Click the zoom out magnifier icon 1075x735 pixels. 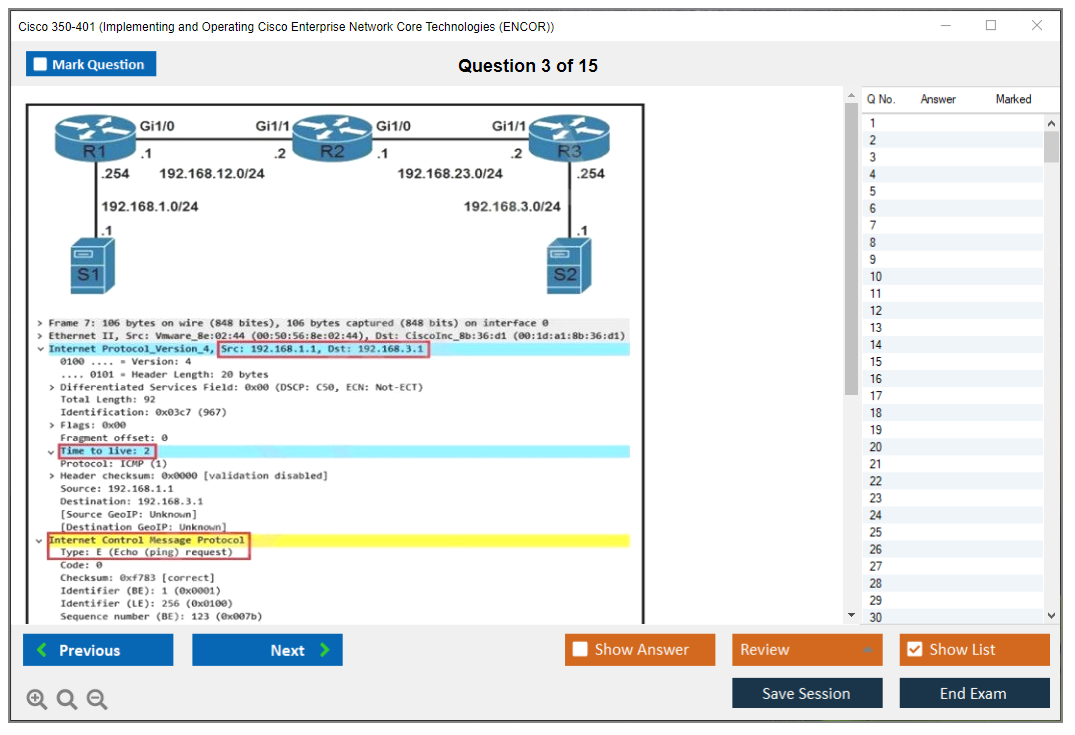click(97, 699)
